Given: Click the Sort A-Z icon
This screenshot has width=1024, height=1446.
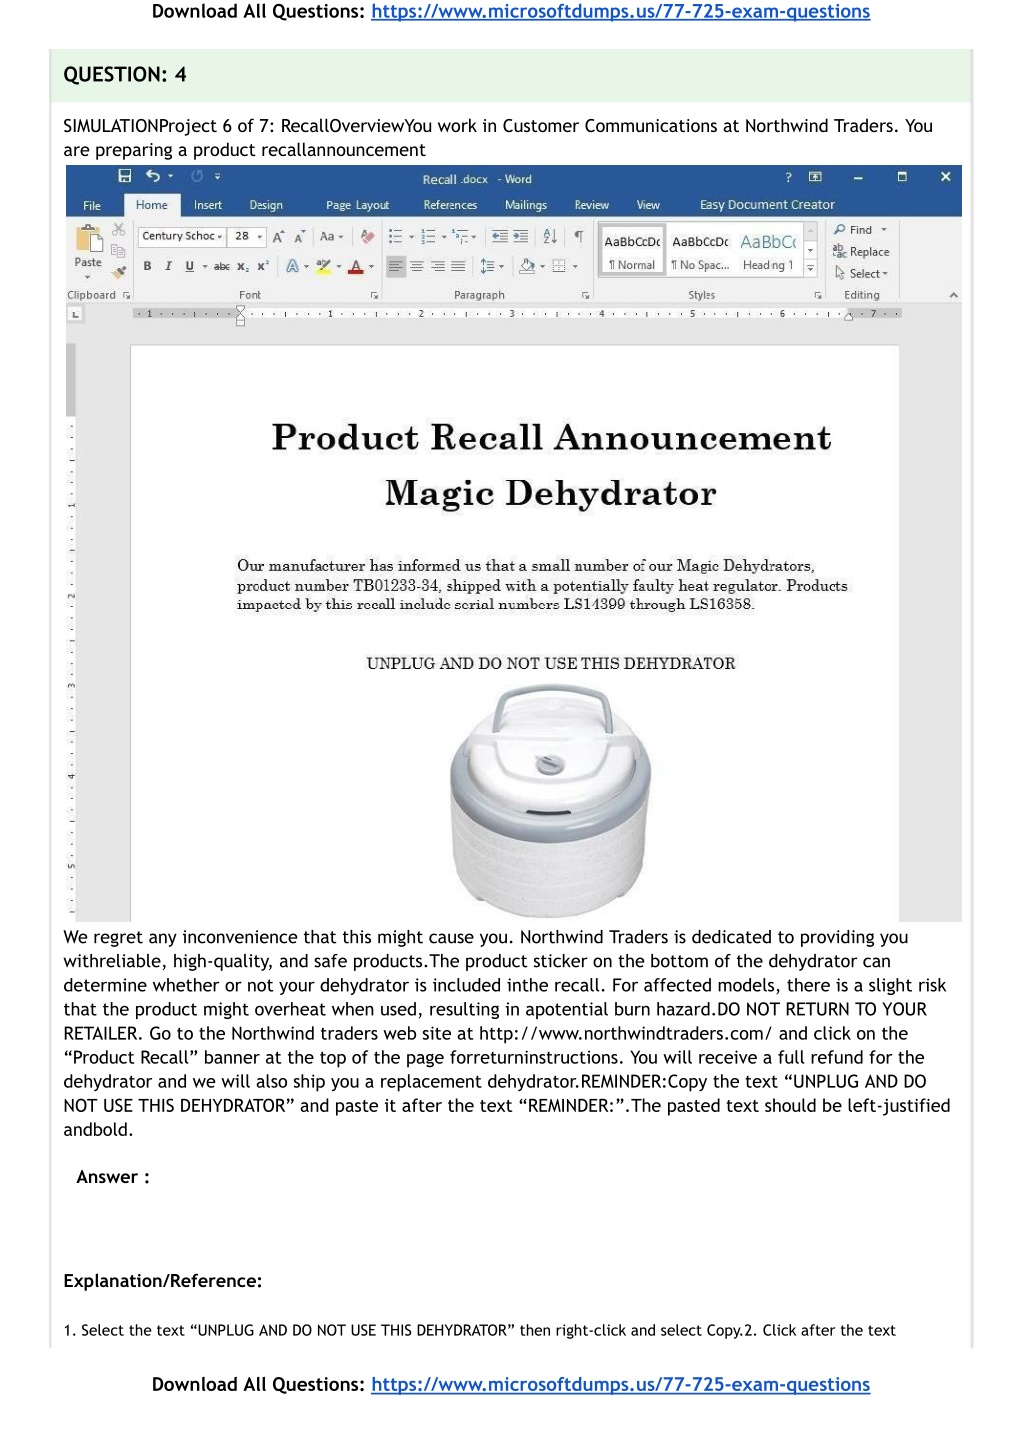Looking at the screenshot, I should click(x=550, y=236).
